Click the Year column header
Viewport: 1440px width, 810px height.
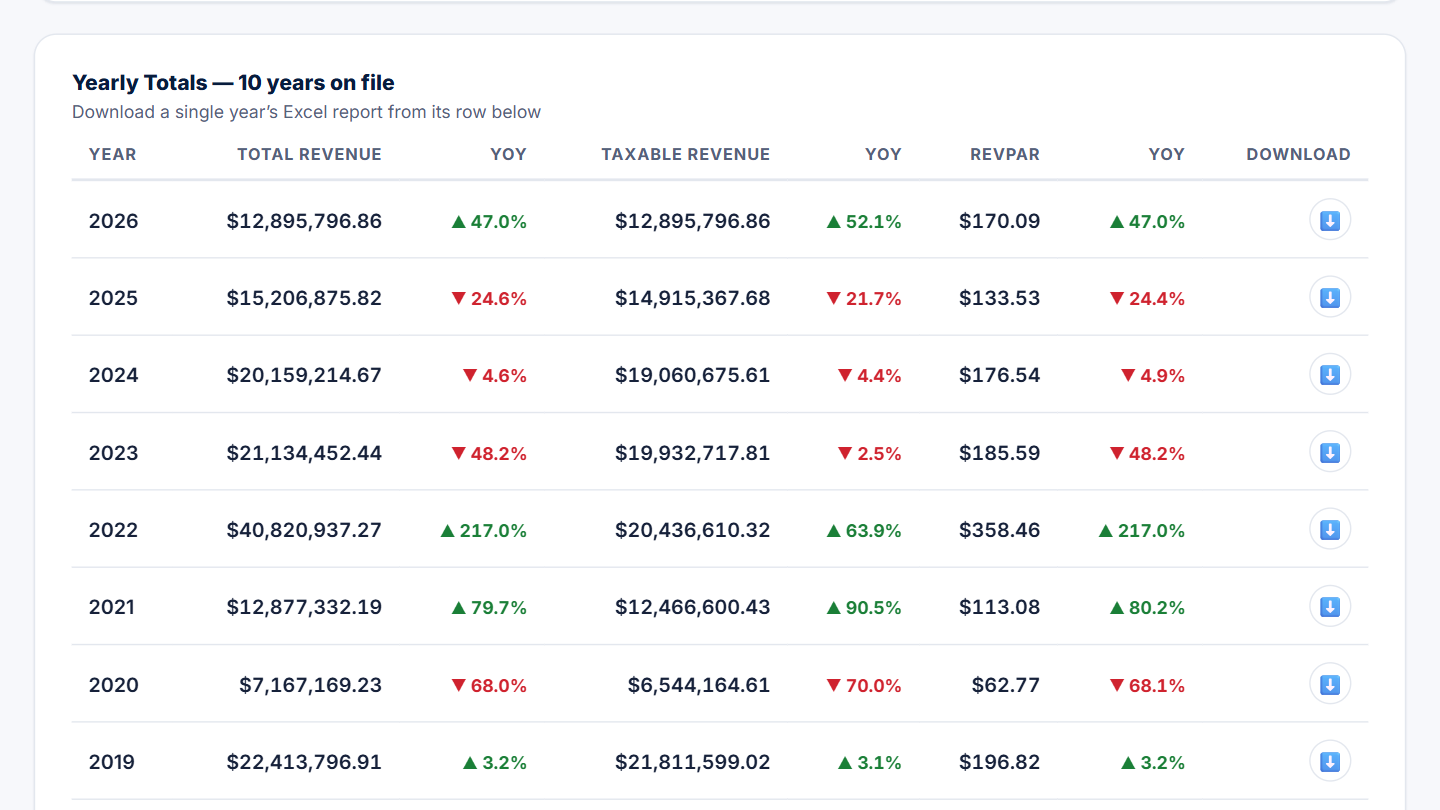[113, 154]
